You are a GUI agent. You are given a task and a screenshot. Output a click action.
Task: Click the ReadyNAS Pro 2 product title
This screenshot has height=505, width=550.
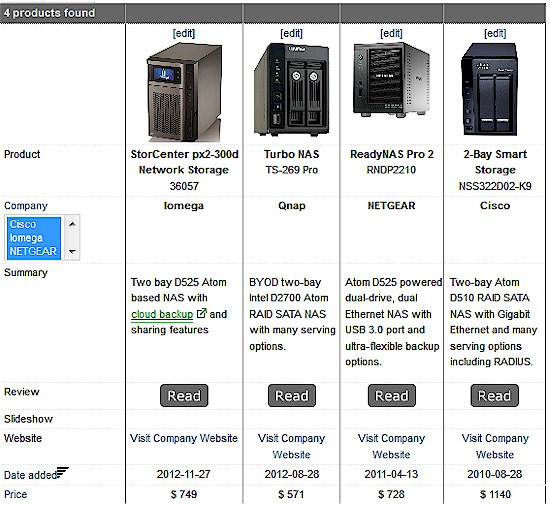pos(392,154)
